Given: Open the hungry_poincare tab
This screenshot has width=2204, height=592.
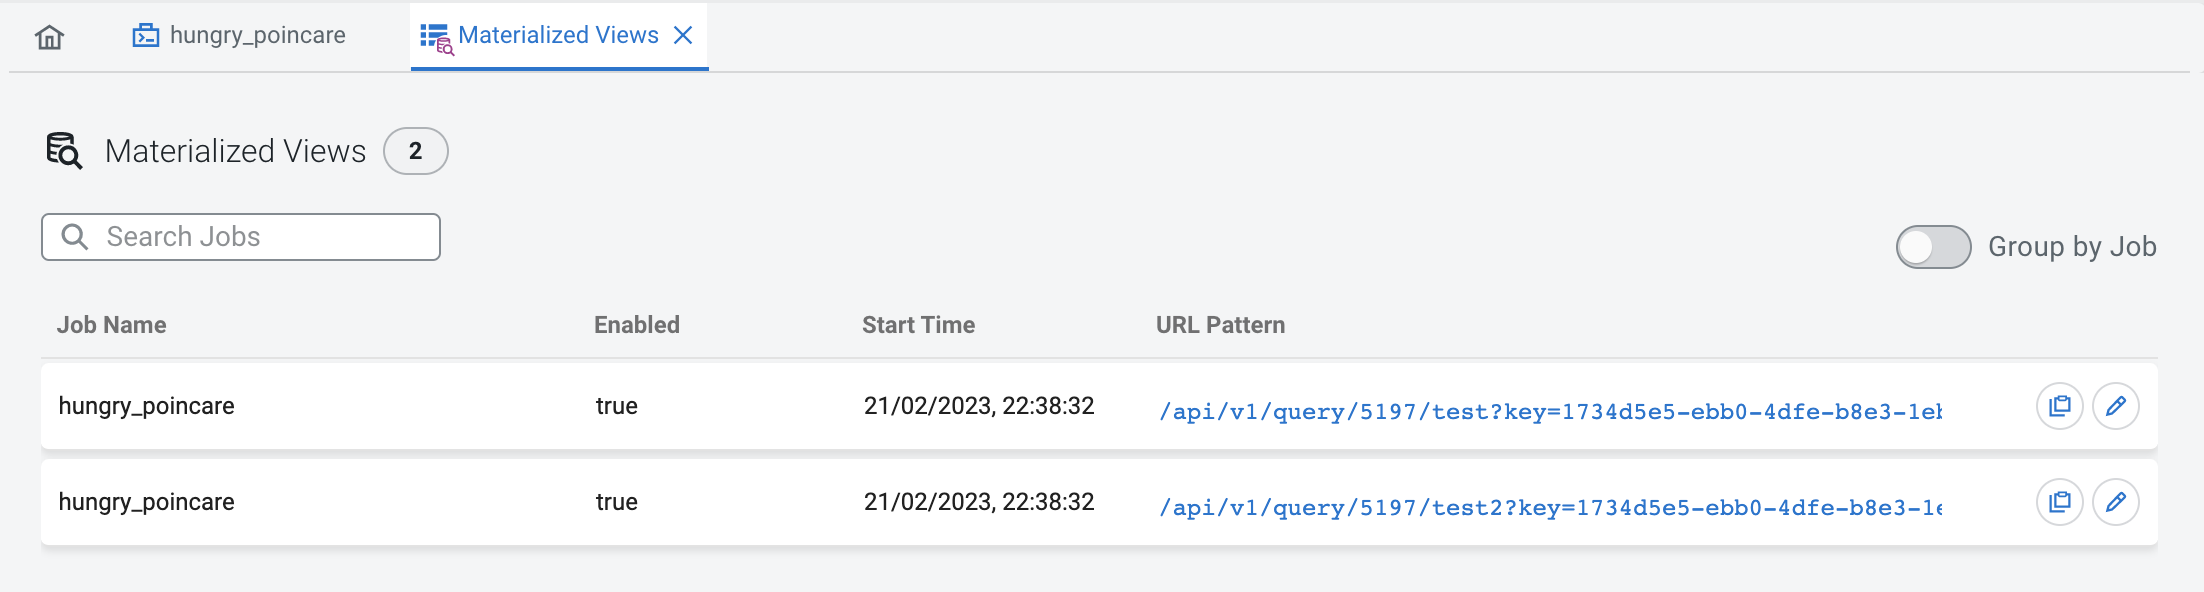Looking at the screenshot, I should coord(240,36).
